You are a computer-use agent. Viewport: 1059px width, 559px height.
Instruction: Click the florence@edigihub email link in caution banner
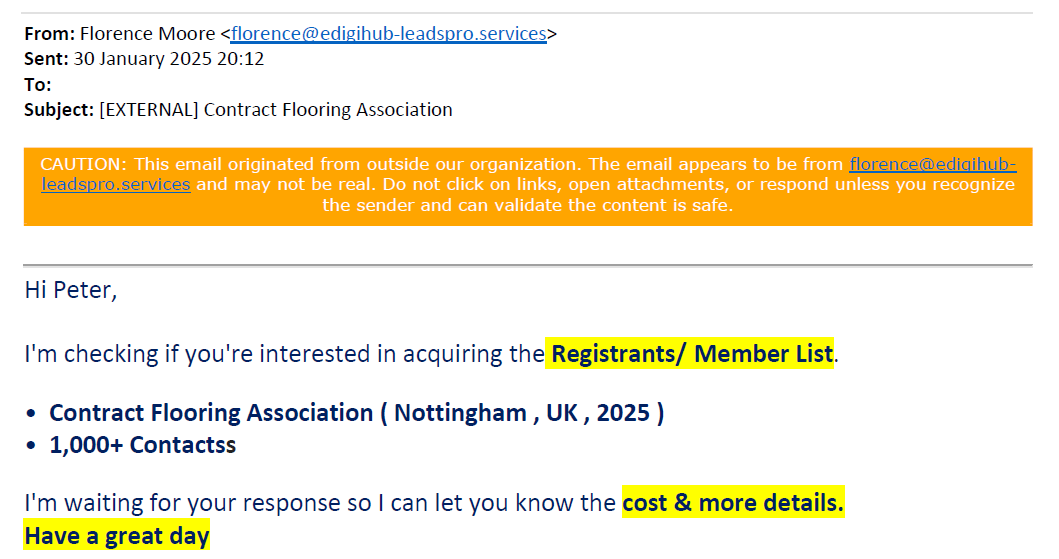click(x=933, y=164)
